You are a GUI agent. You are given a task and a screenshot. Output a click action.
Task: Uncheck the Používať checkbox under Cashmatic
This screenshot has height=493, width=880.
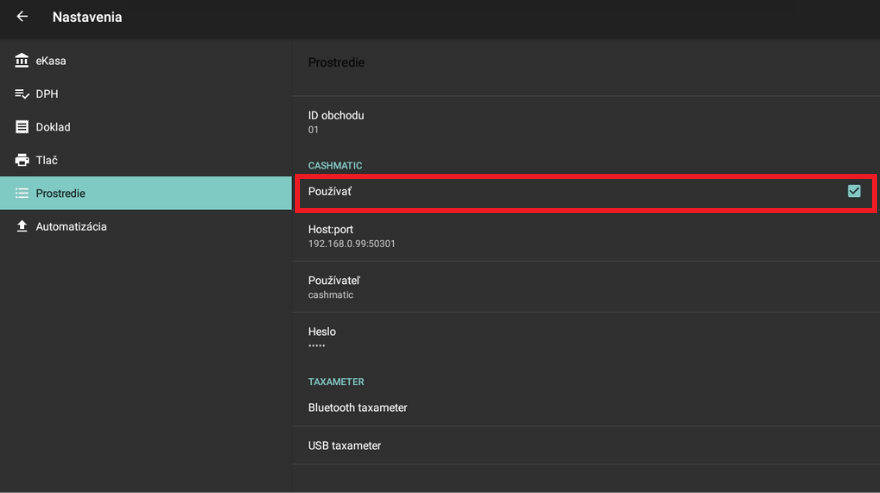(x=853, y=191)
